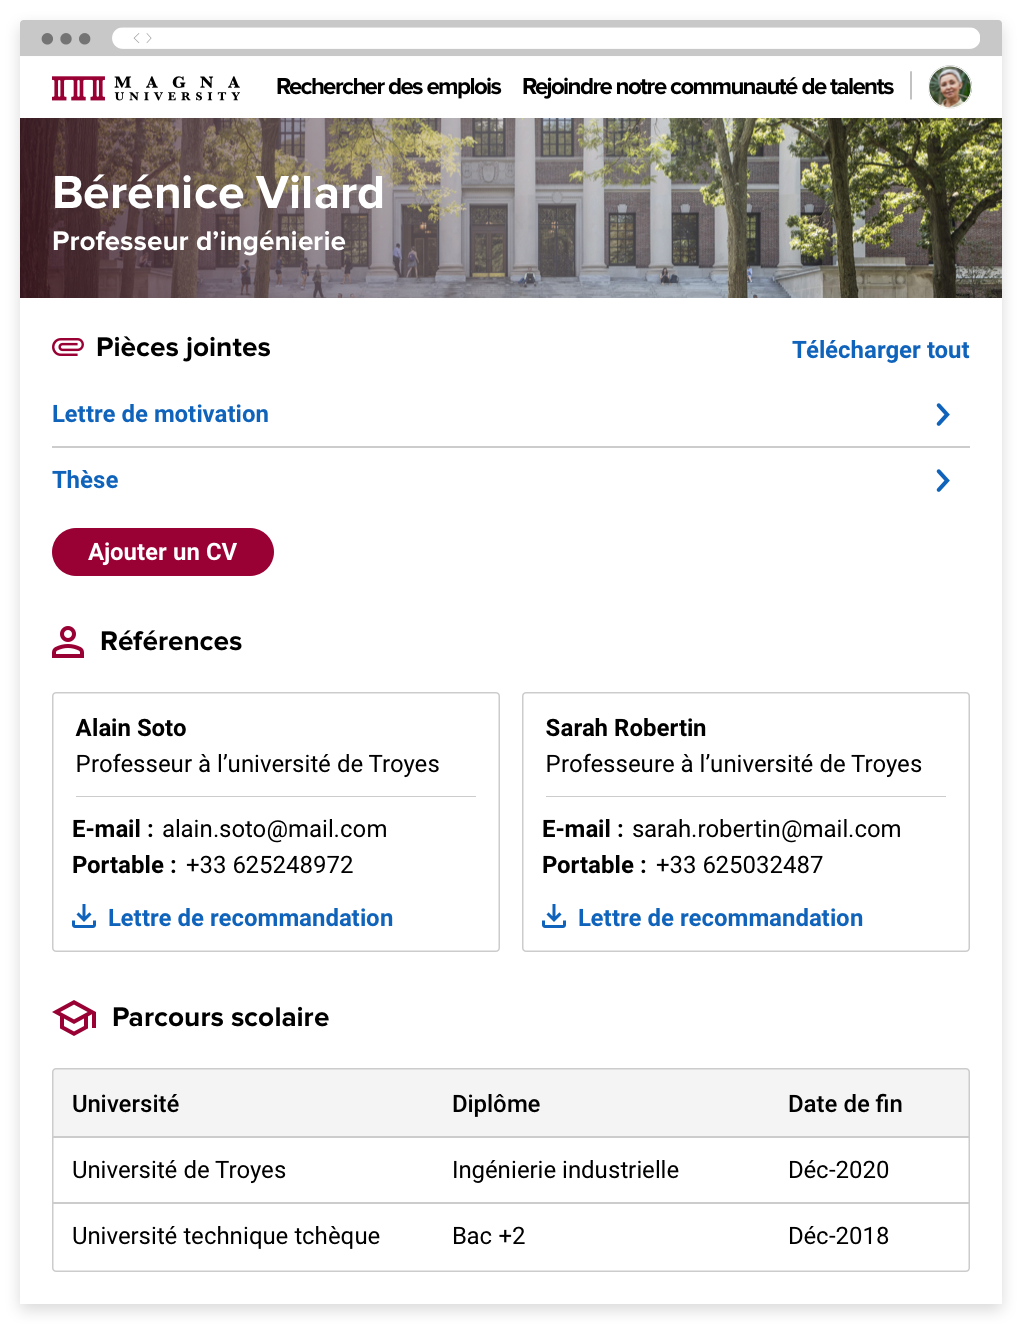Image resolution: width=1022 pixels, height=1324 pixels.
Task: Open the Thèse attachment link
Action: tap(85, 480)
